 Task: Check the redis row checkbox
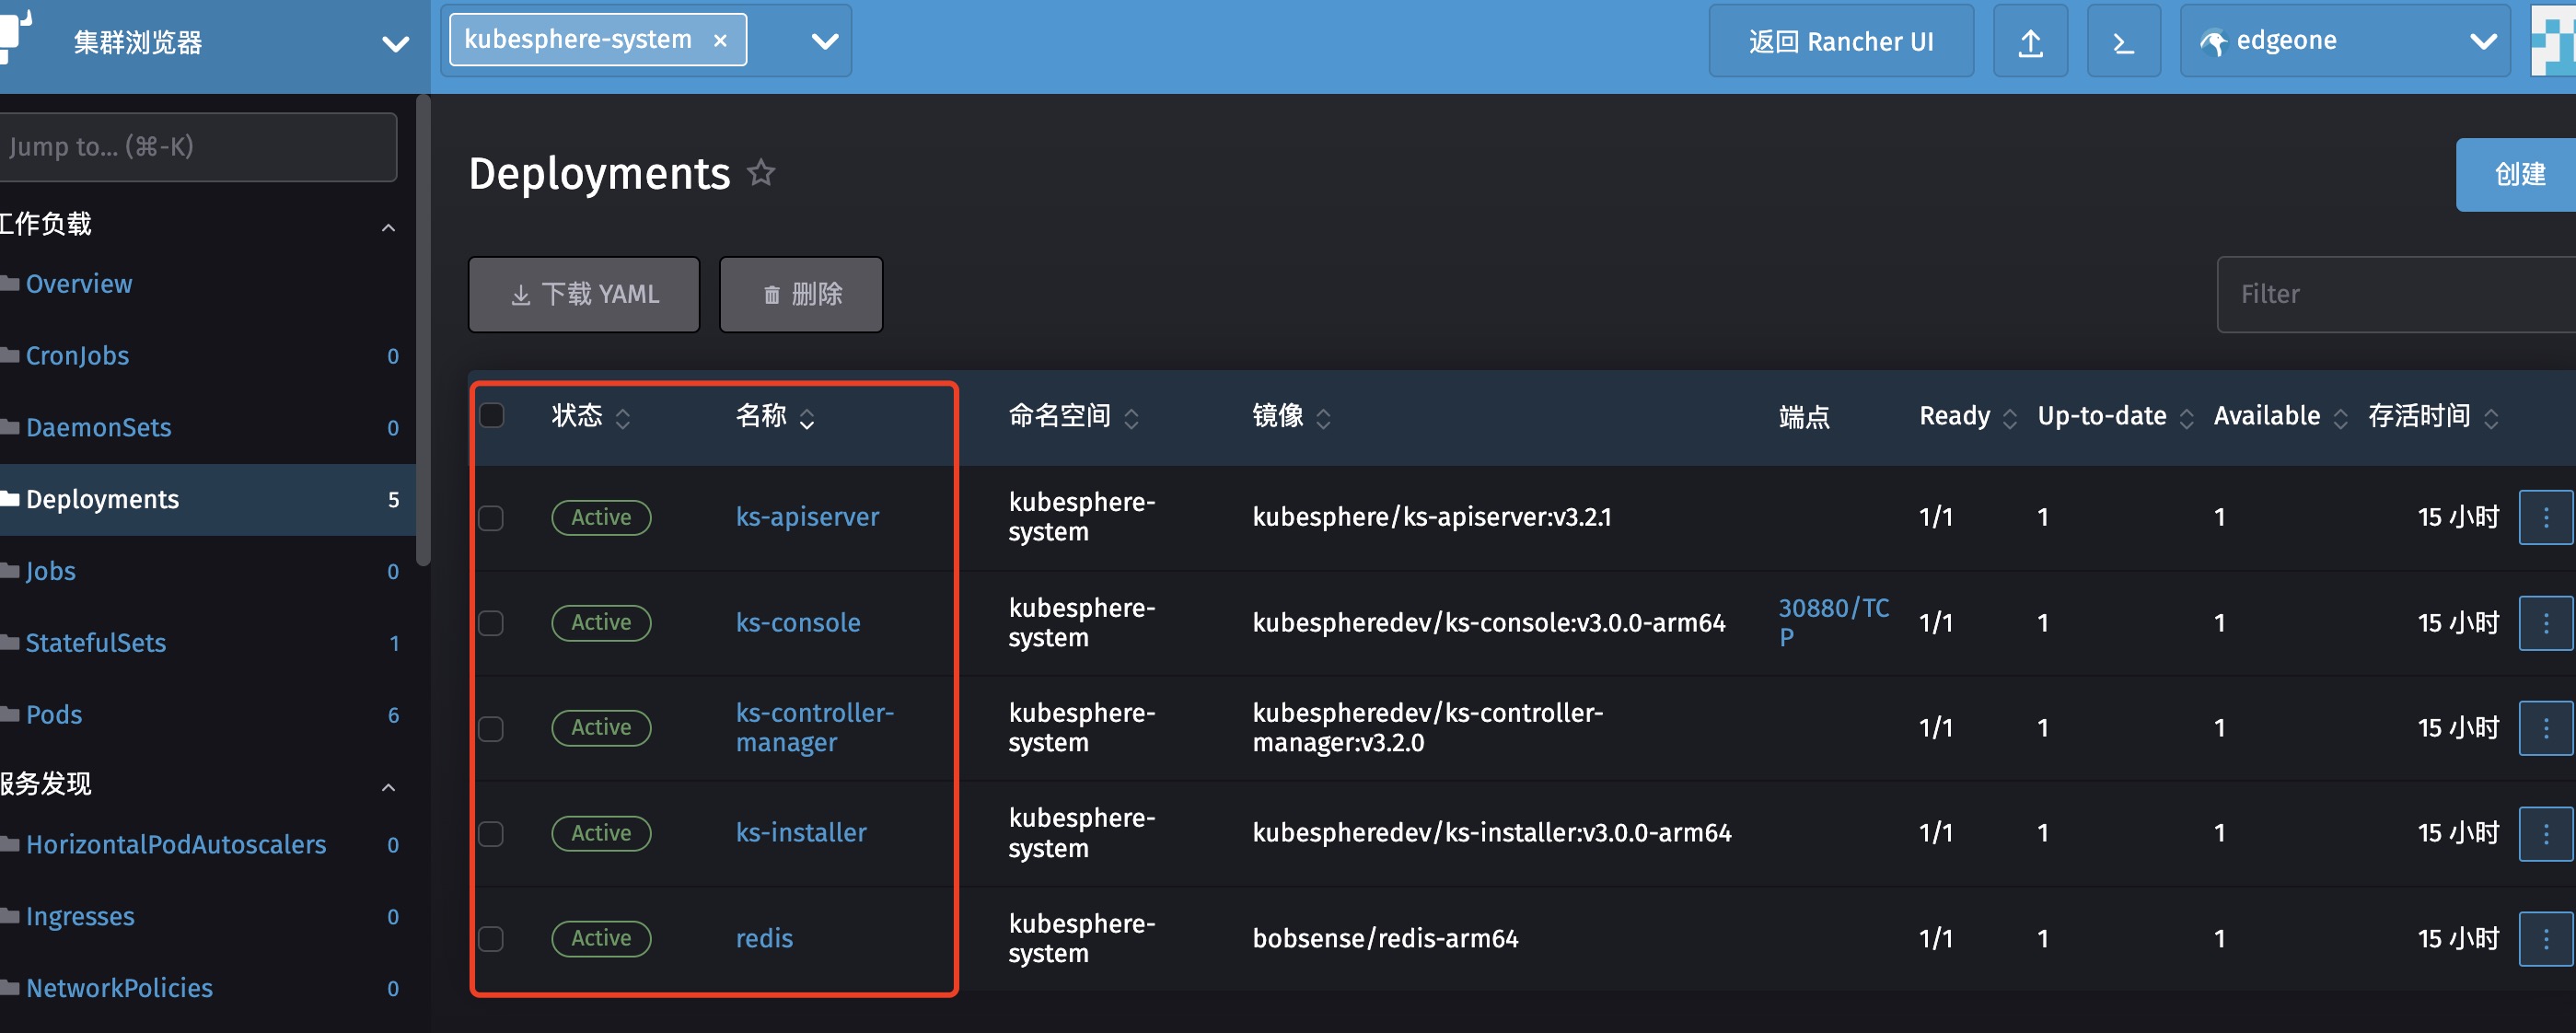(x=491, y=938)
